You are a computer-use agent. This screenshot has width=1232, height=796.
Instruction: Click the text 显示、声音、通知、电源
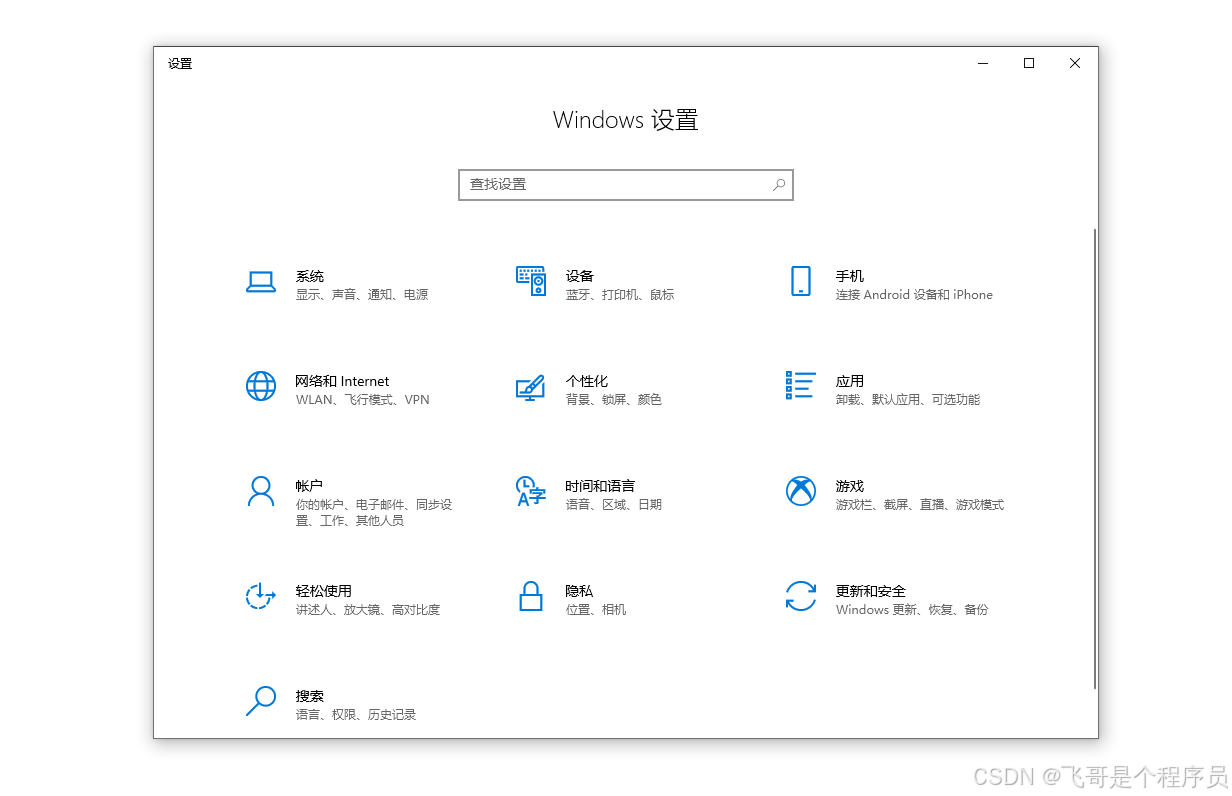tap(362, 295)
